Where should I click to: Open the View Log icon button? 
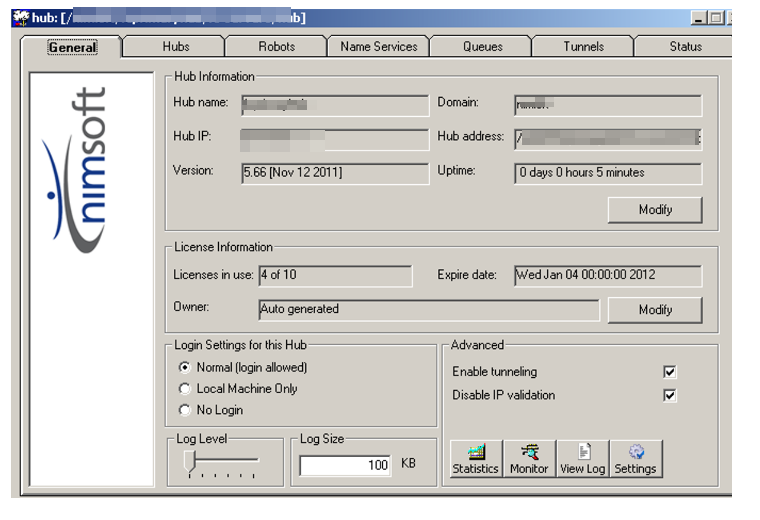click(x=582, y=459)
